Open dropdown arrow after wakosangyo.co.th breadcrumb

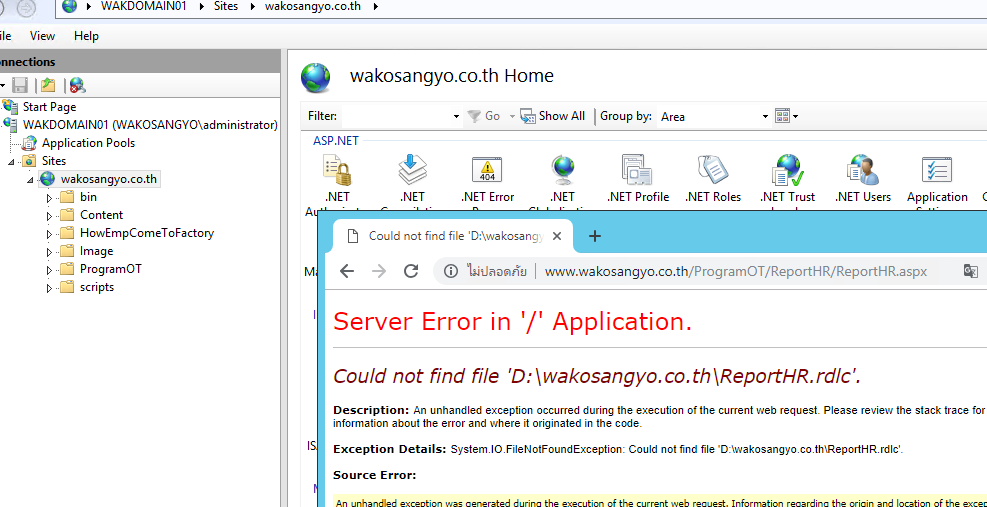click(376, 7)
